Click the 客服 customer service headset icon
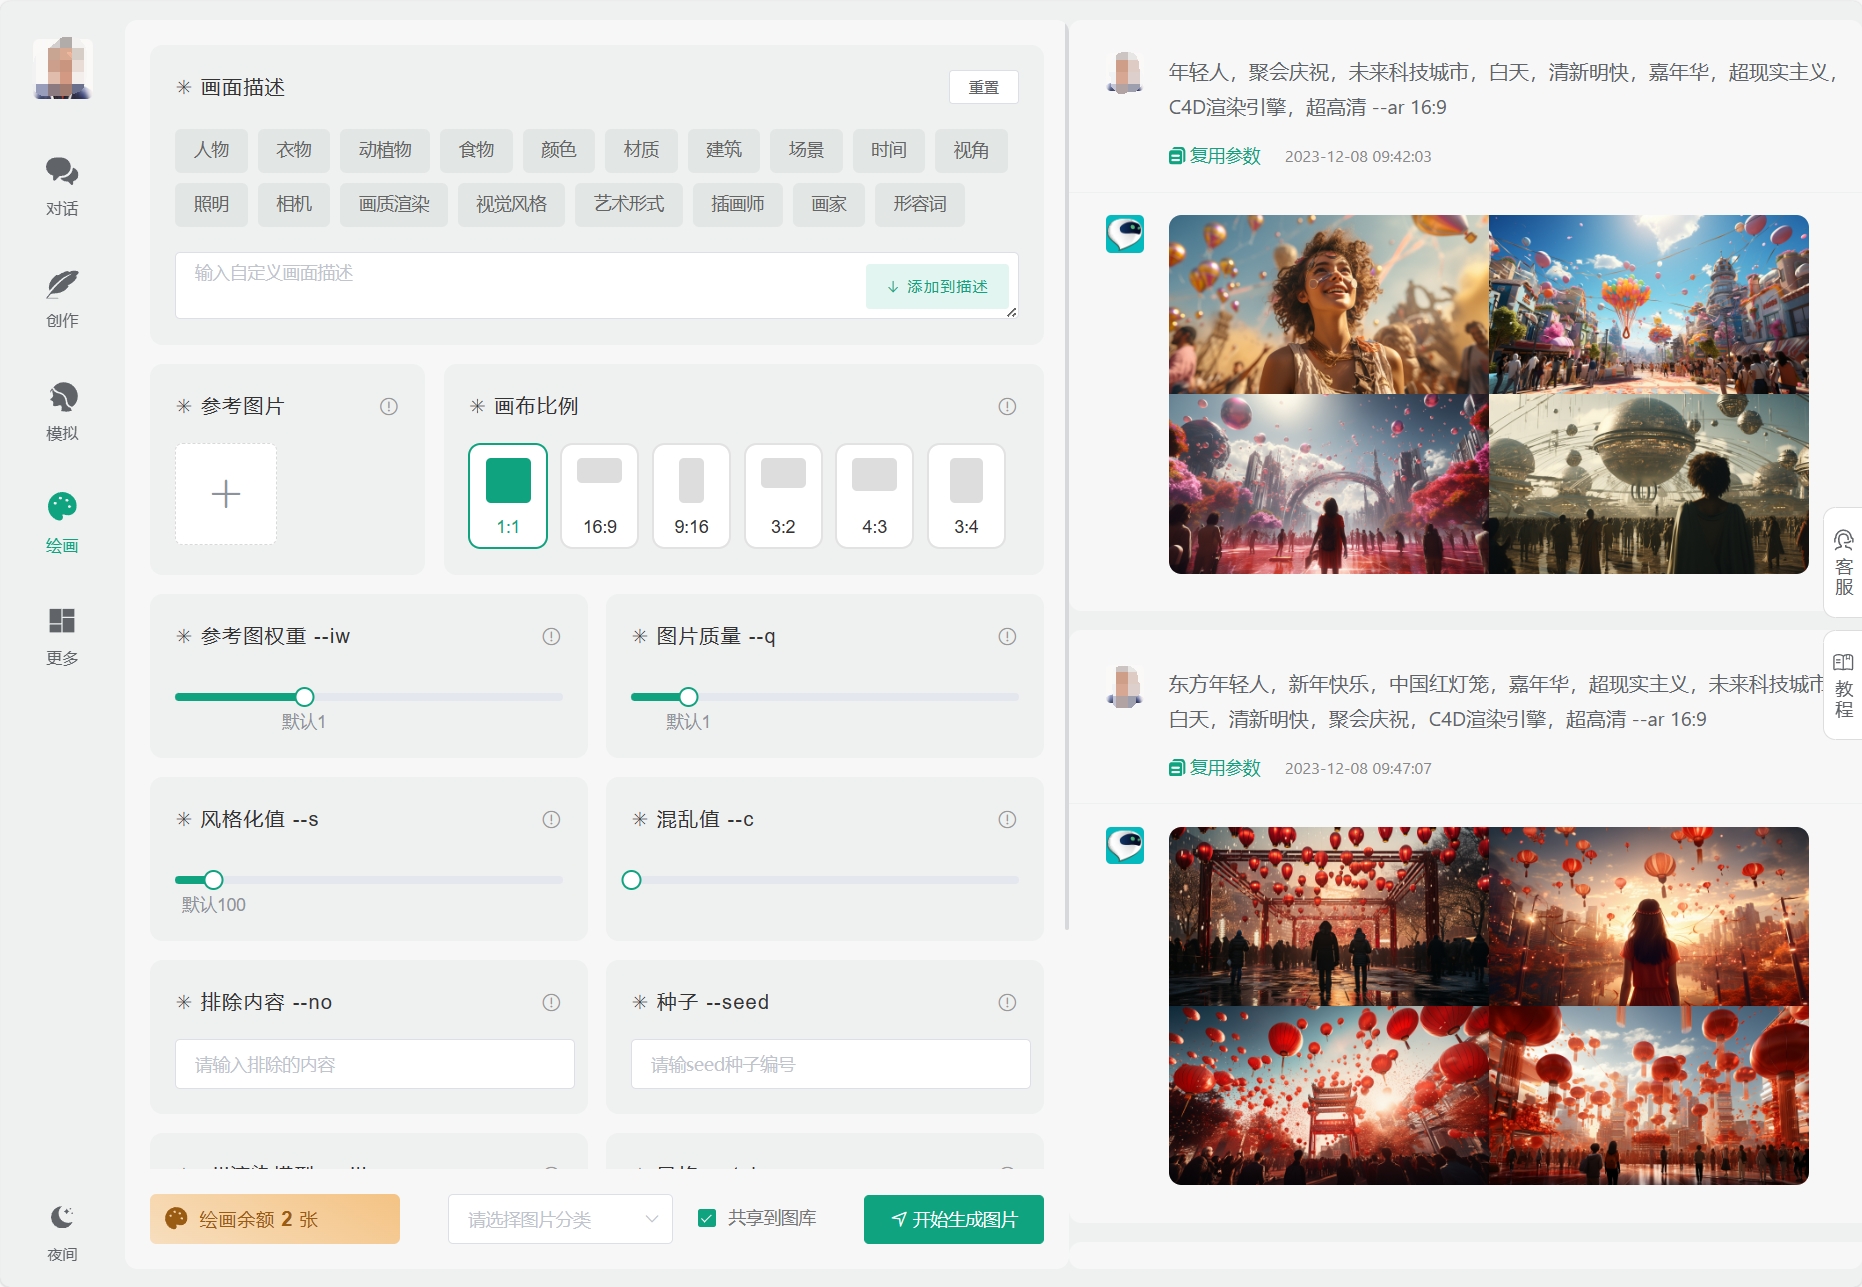Viewport: 1862px width, 1287px height. pyautogui.click(x=1843, y=542)
